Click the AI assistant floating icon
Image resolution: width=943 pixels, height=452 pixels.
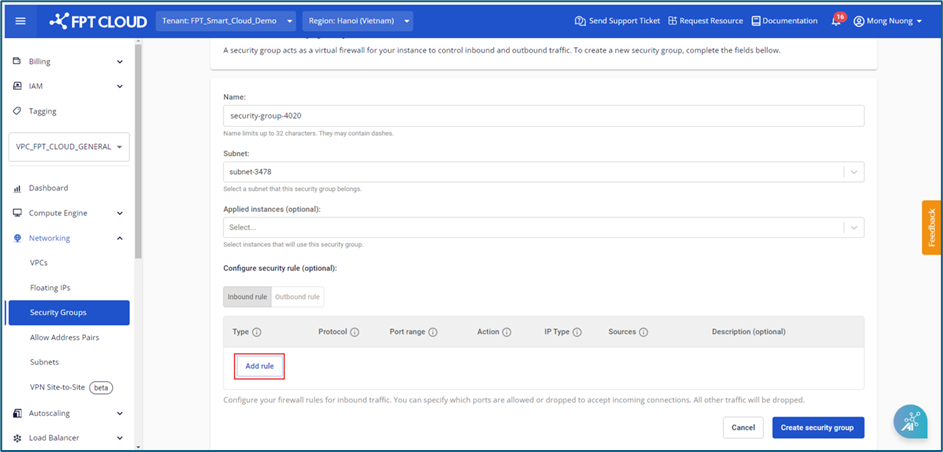pyautogui.click(x=910, y=421)
